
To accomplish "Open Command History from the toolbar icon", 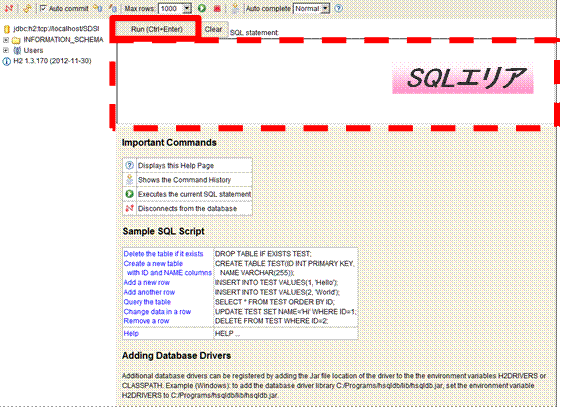I will (x=235, y=8).
